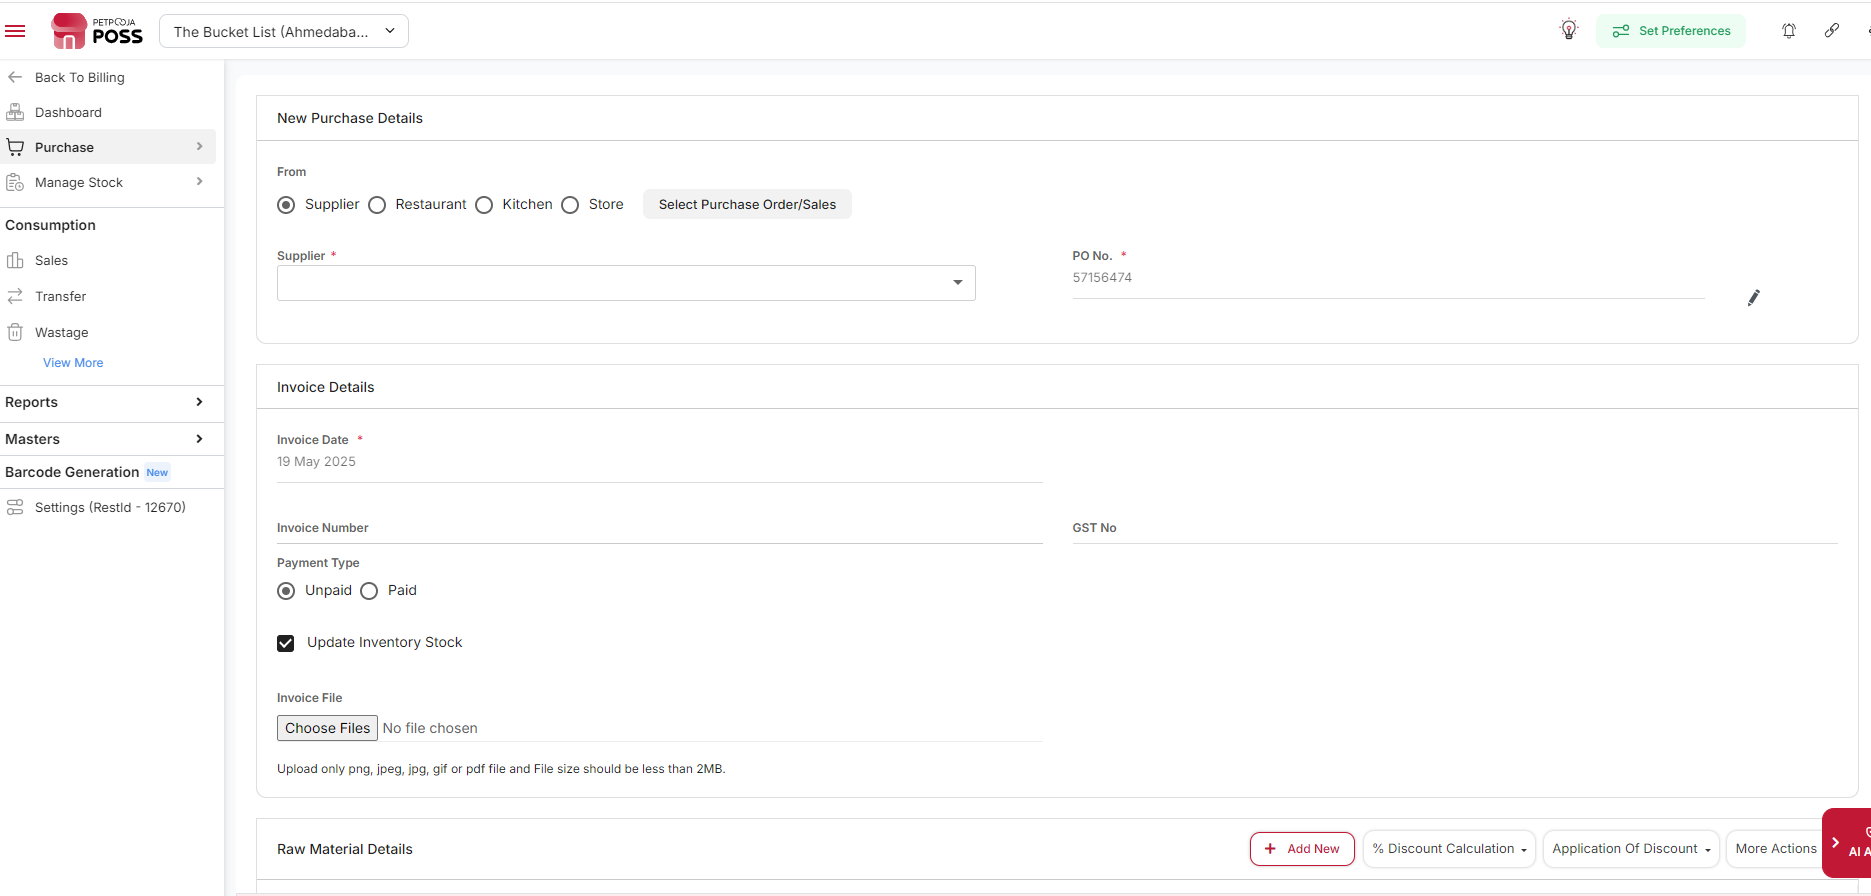
Task: Click Set Preferences button
Action: (x=1671, y=31)
